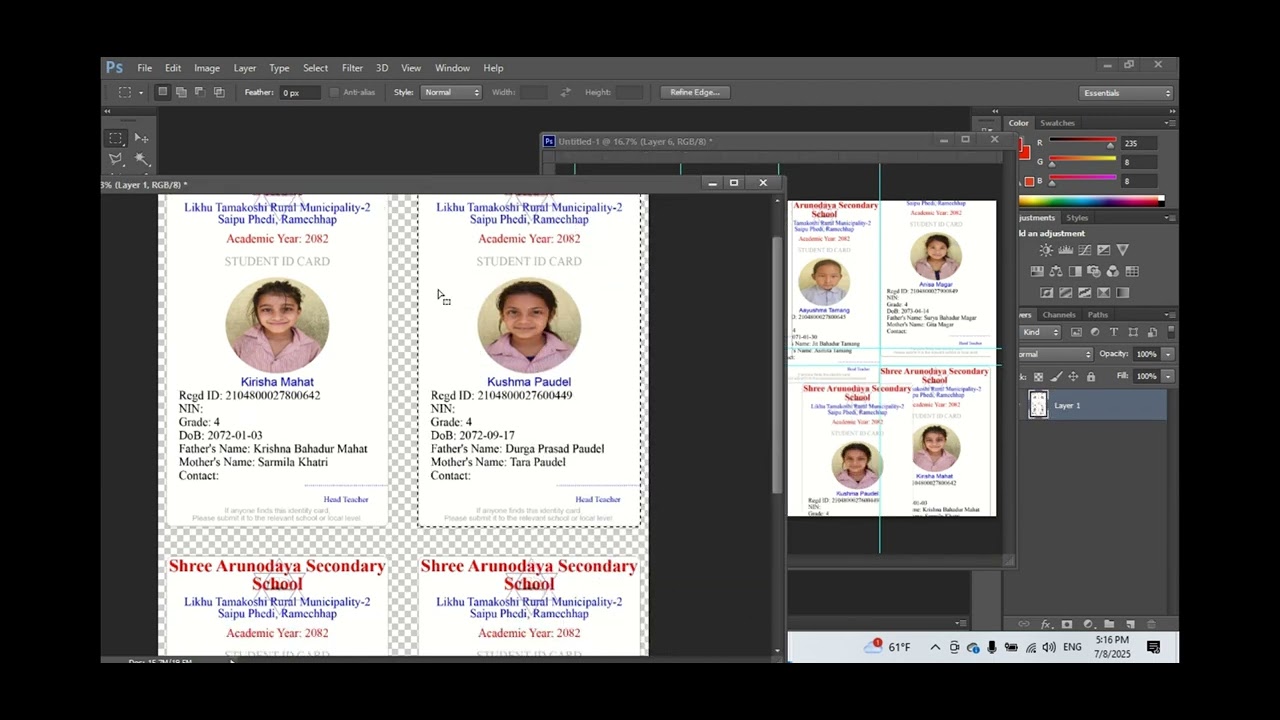
Task: Toggle shape layer filter
Action: pyautogui.click(x=1133, y=332)
